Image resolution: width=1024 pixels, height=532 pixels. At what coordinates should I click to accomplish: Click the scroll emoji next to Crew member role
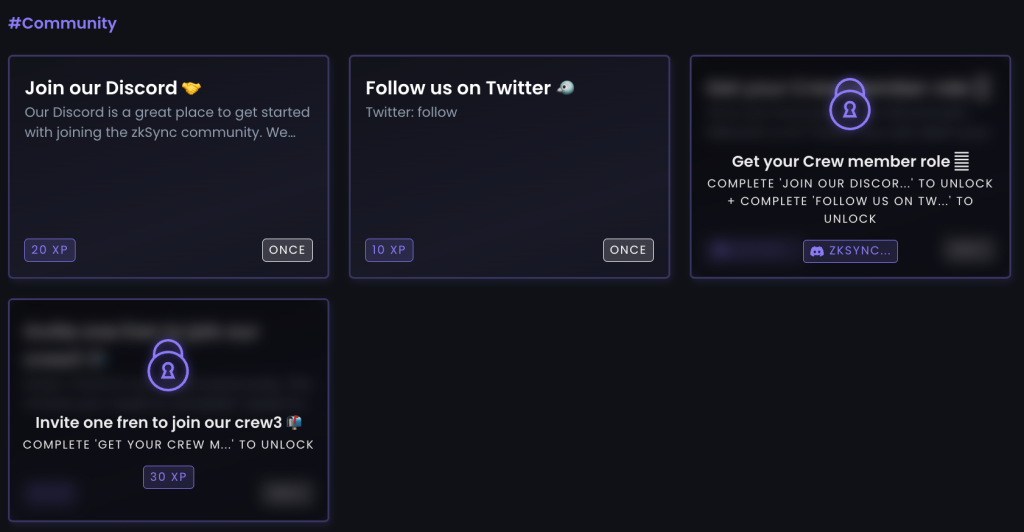click(x=961, y=161)
